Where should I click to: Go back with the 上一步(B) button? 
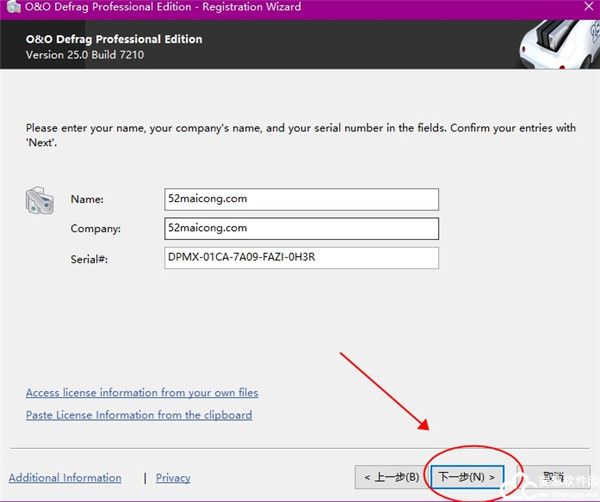[391, 477]
